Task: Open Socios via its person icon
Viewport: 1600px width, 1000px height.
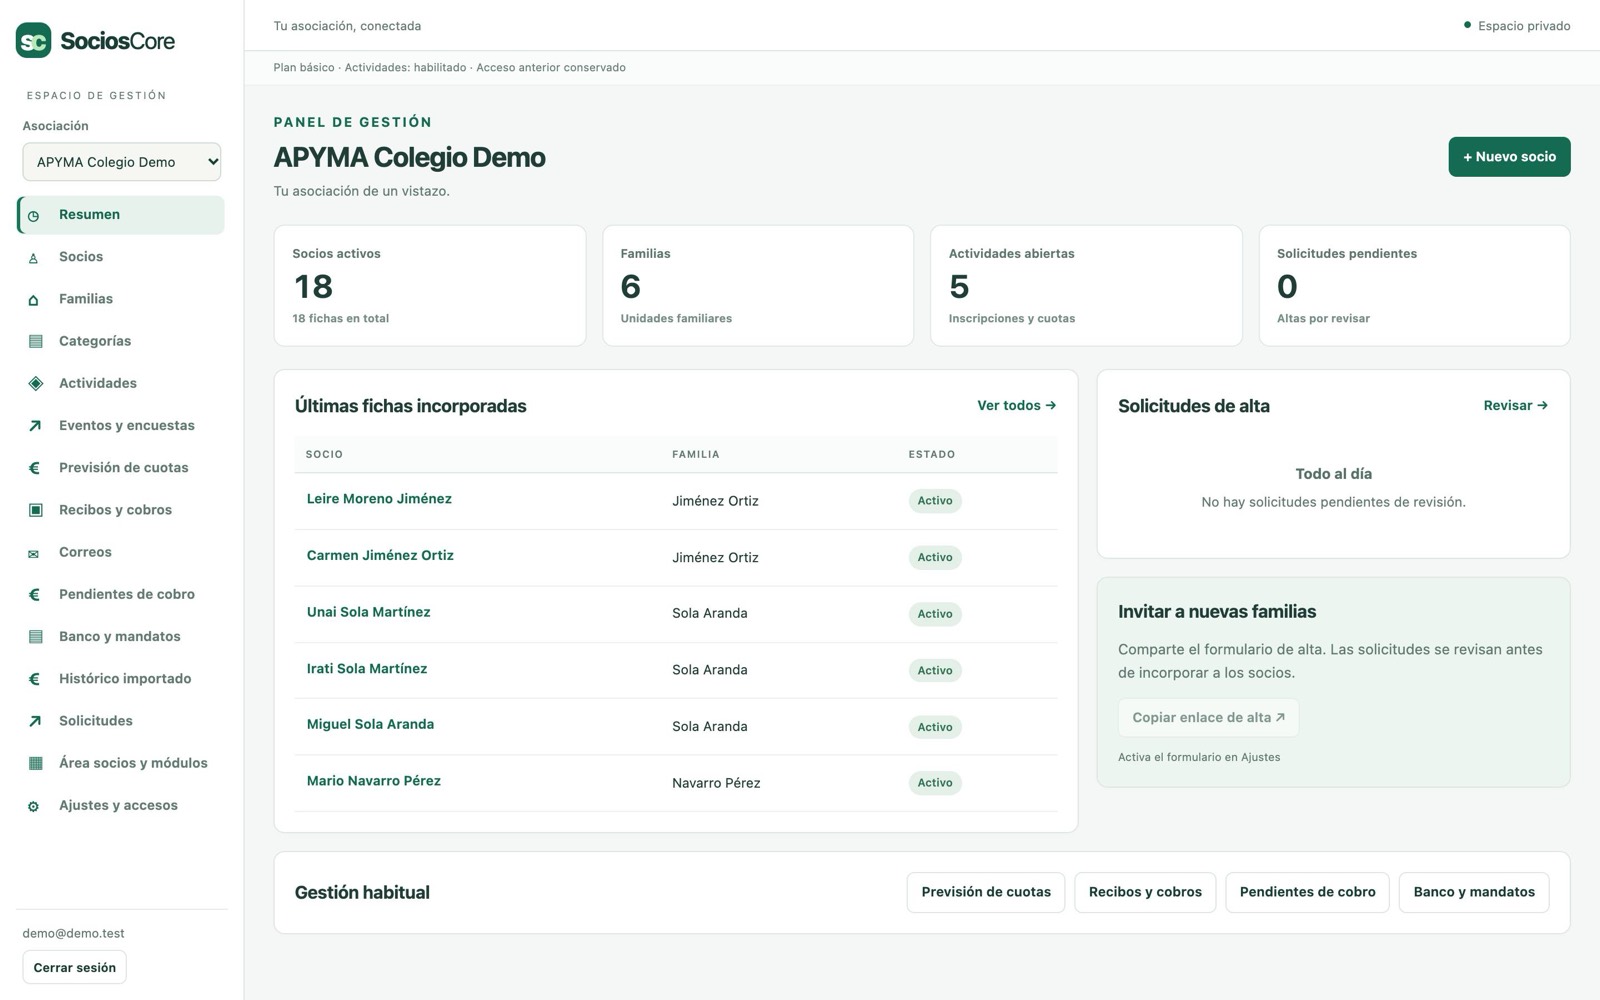Action: [x=34, y=258]
